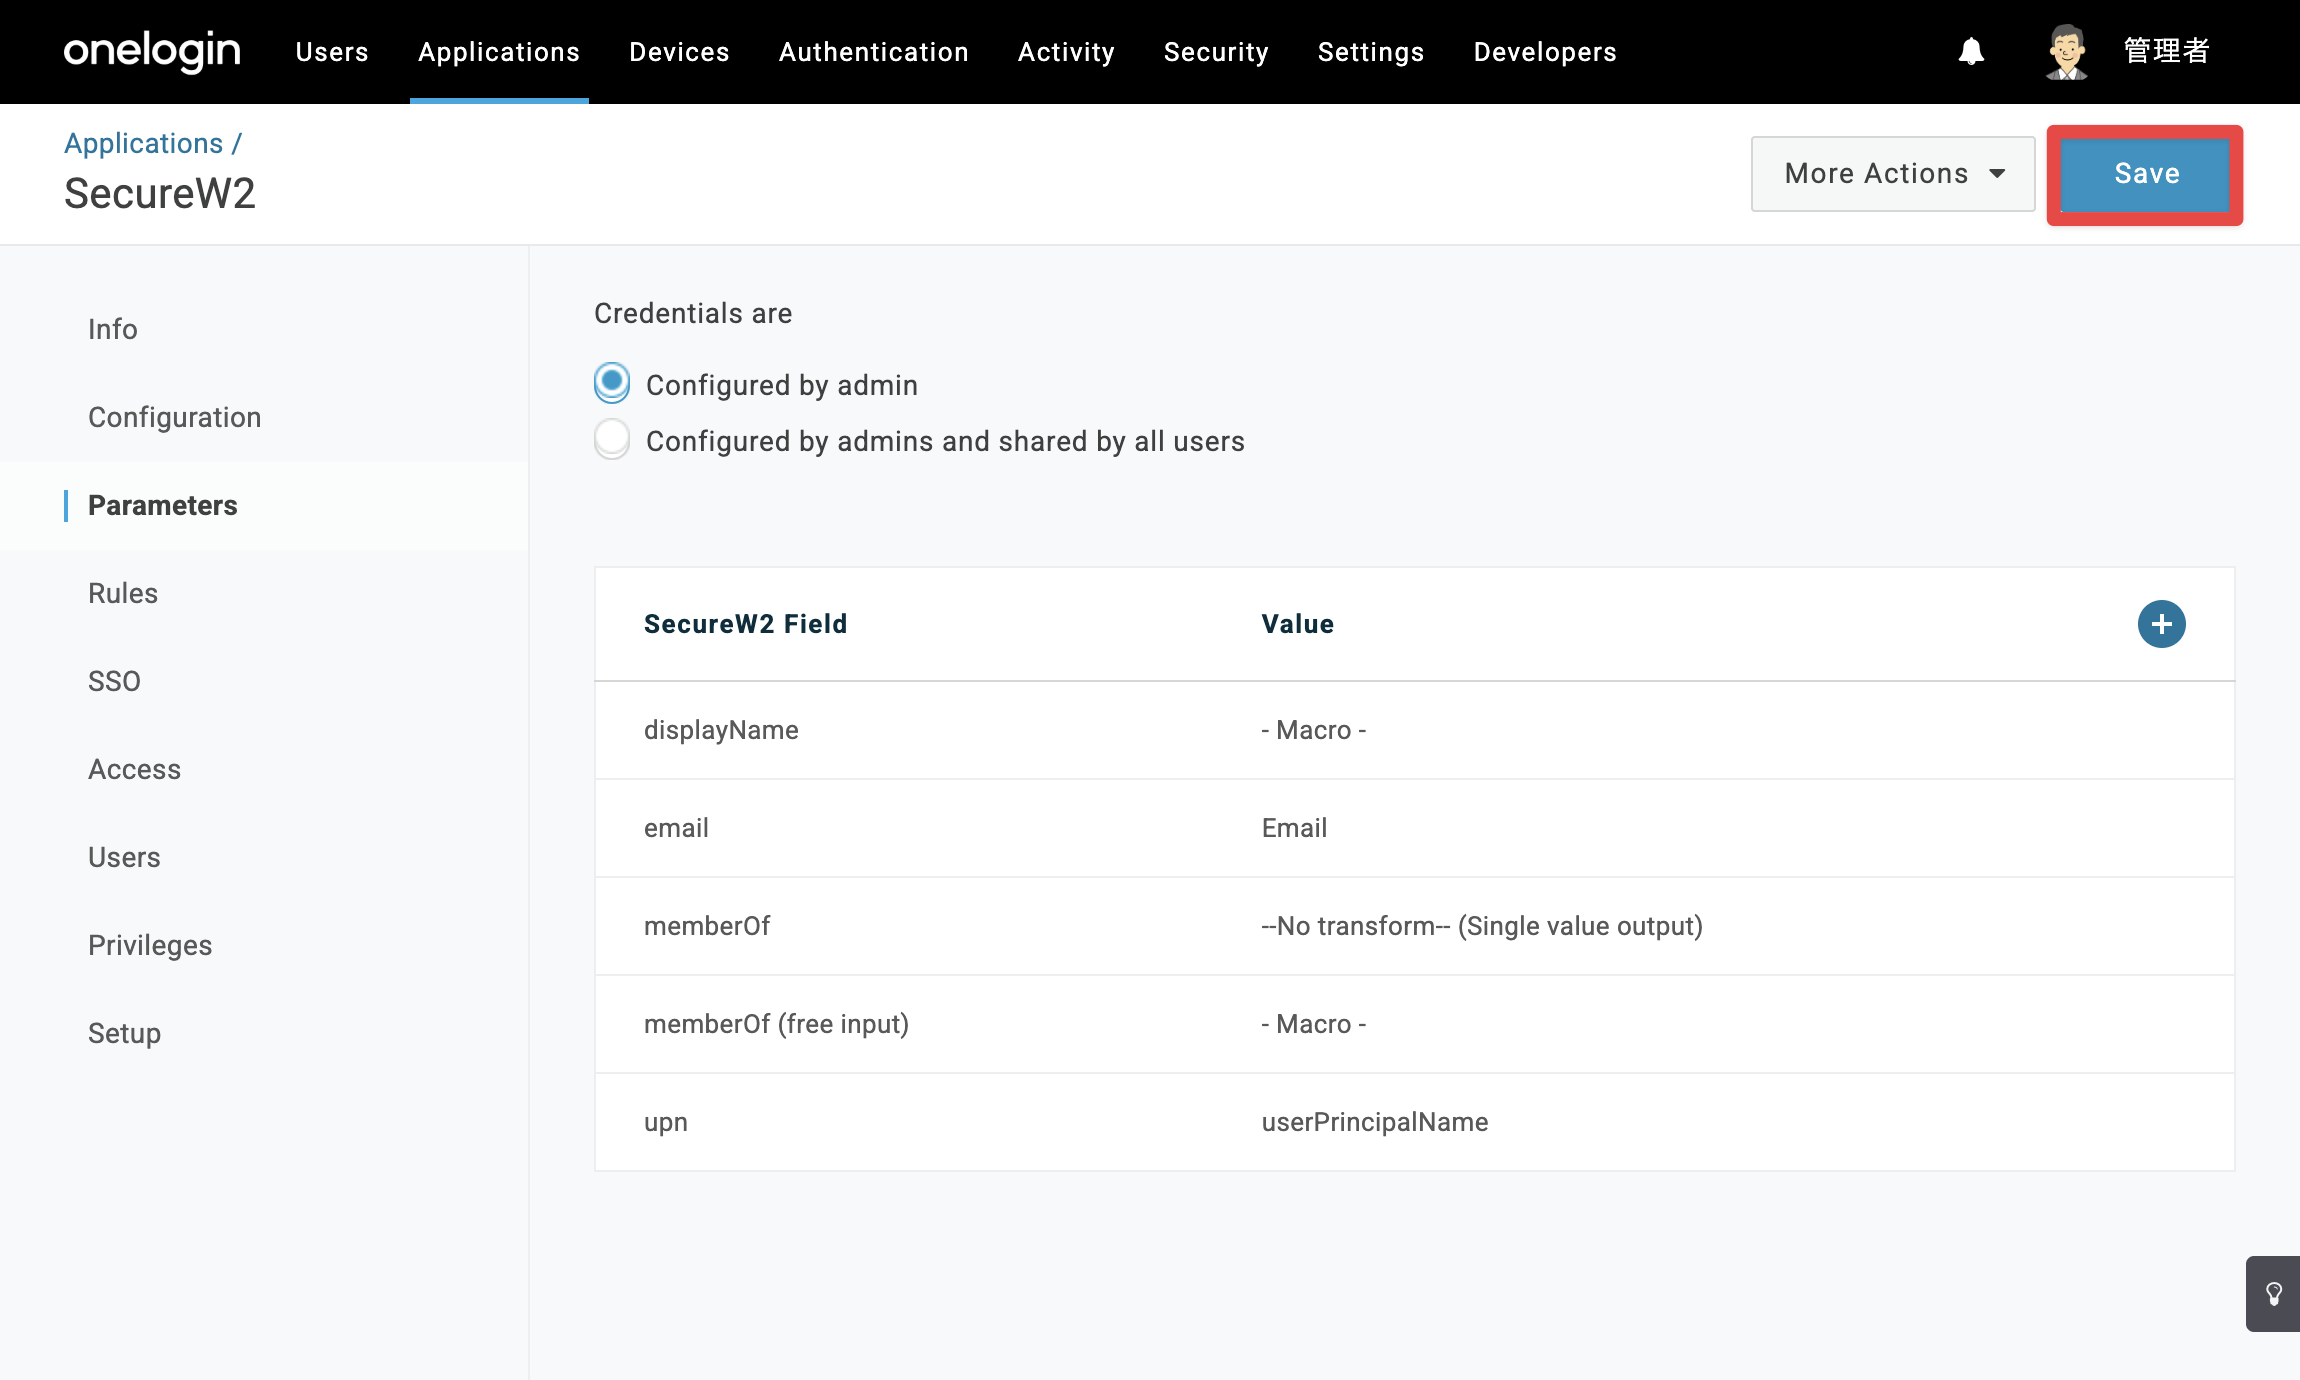
Task: Click the 'SecureW2 Field' column header
Action: 745,624
